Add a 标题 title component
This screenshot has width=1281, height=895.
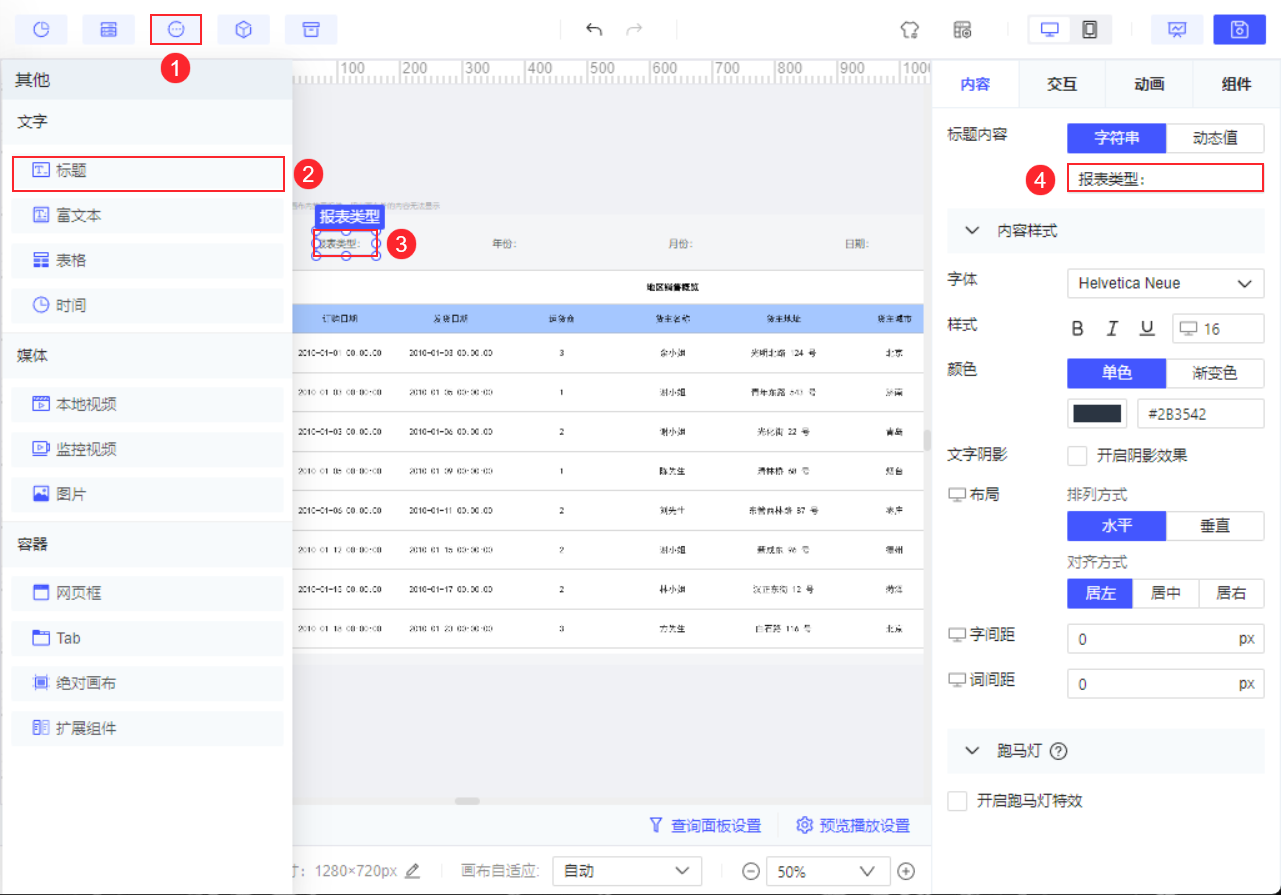(148, 171)
